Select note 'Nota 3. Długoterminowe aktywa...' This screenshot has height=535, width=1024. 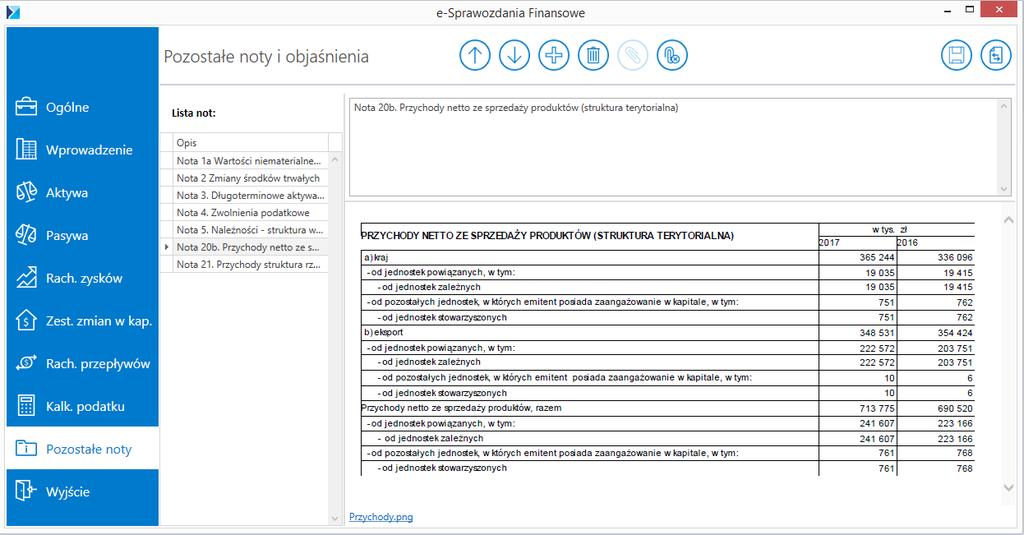249,195
